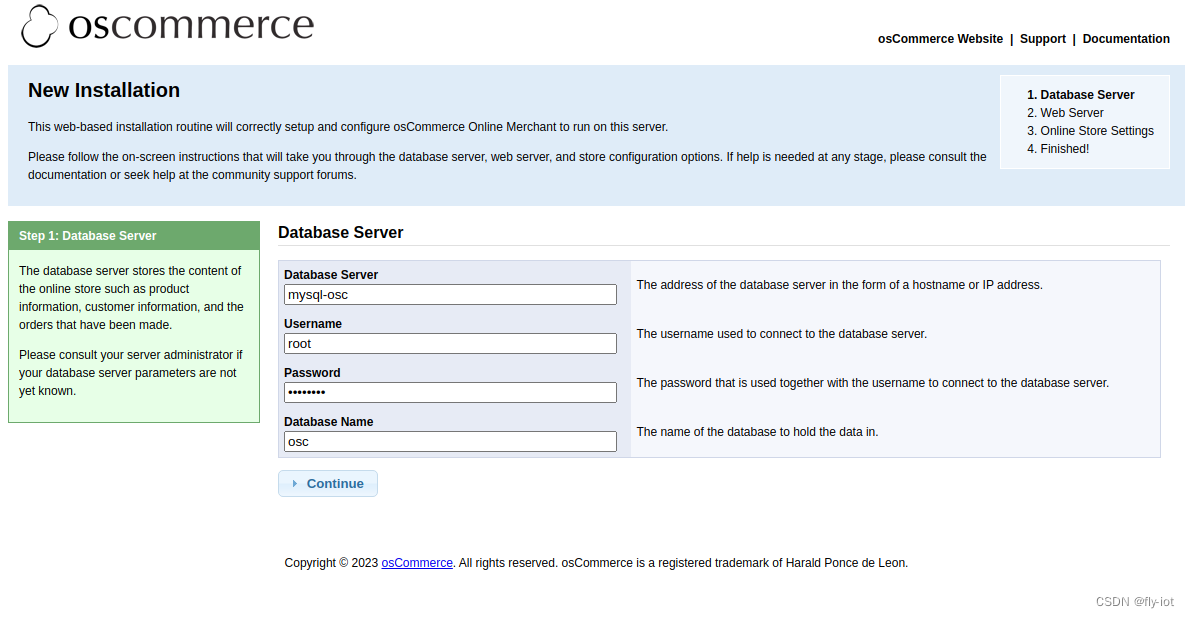Image resolution: width=1190 pixels, height=618 pixels.
Task: Click the oscommerce logo
Action: pyautogui.click(x=168, y=26)
